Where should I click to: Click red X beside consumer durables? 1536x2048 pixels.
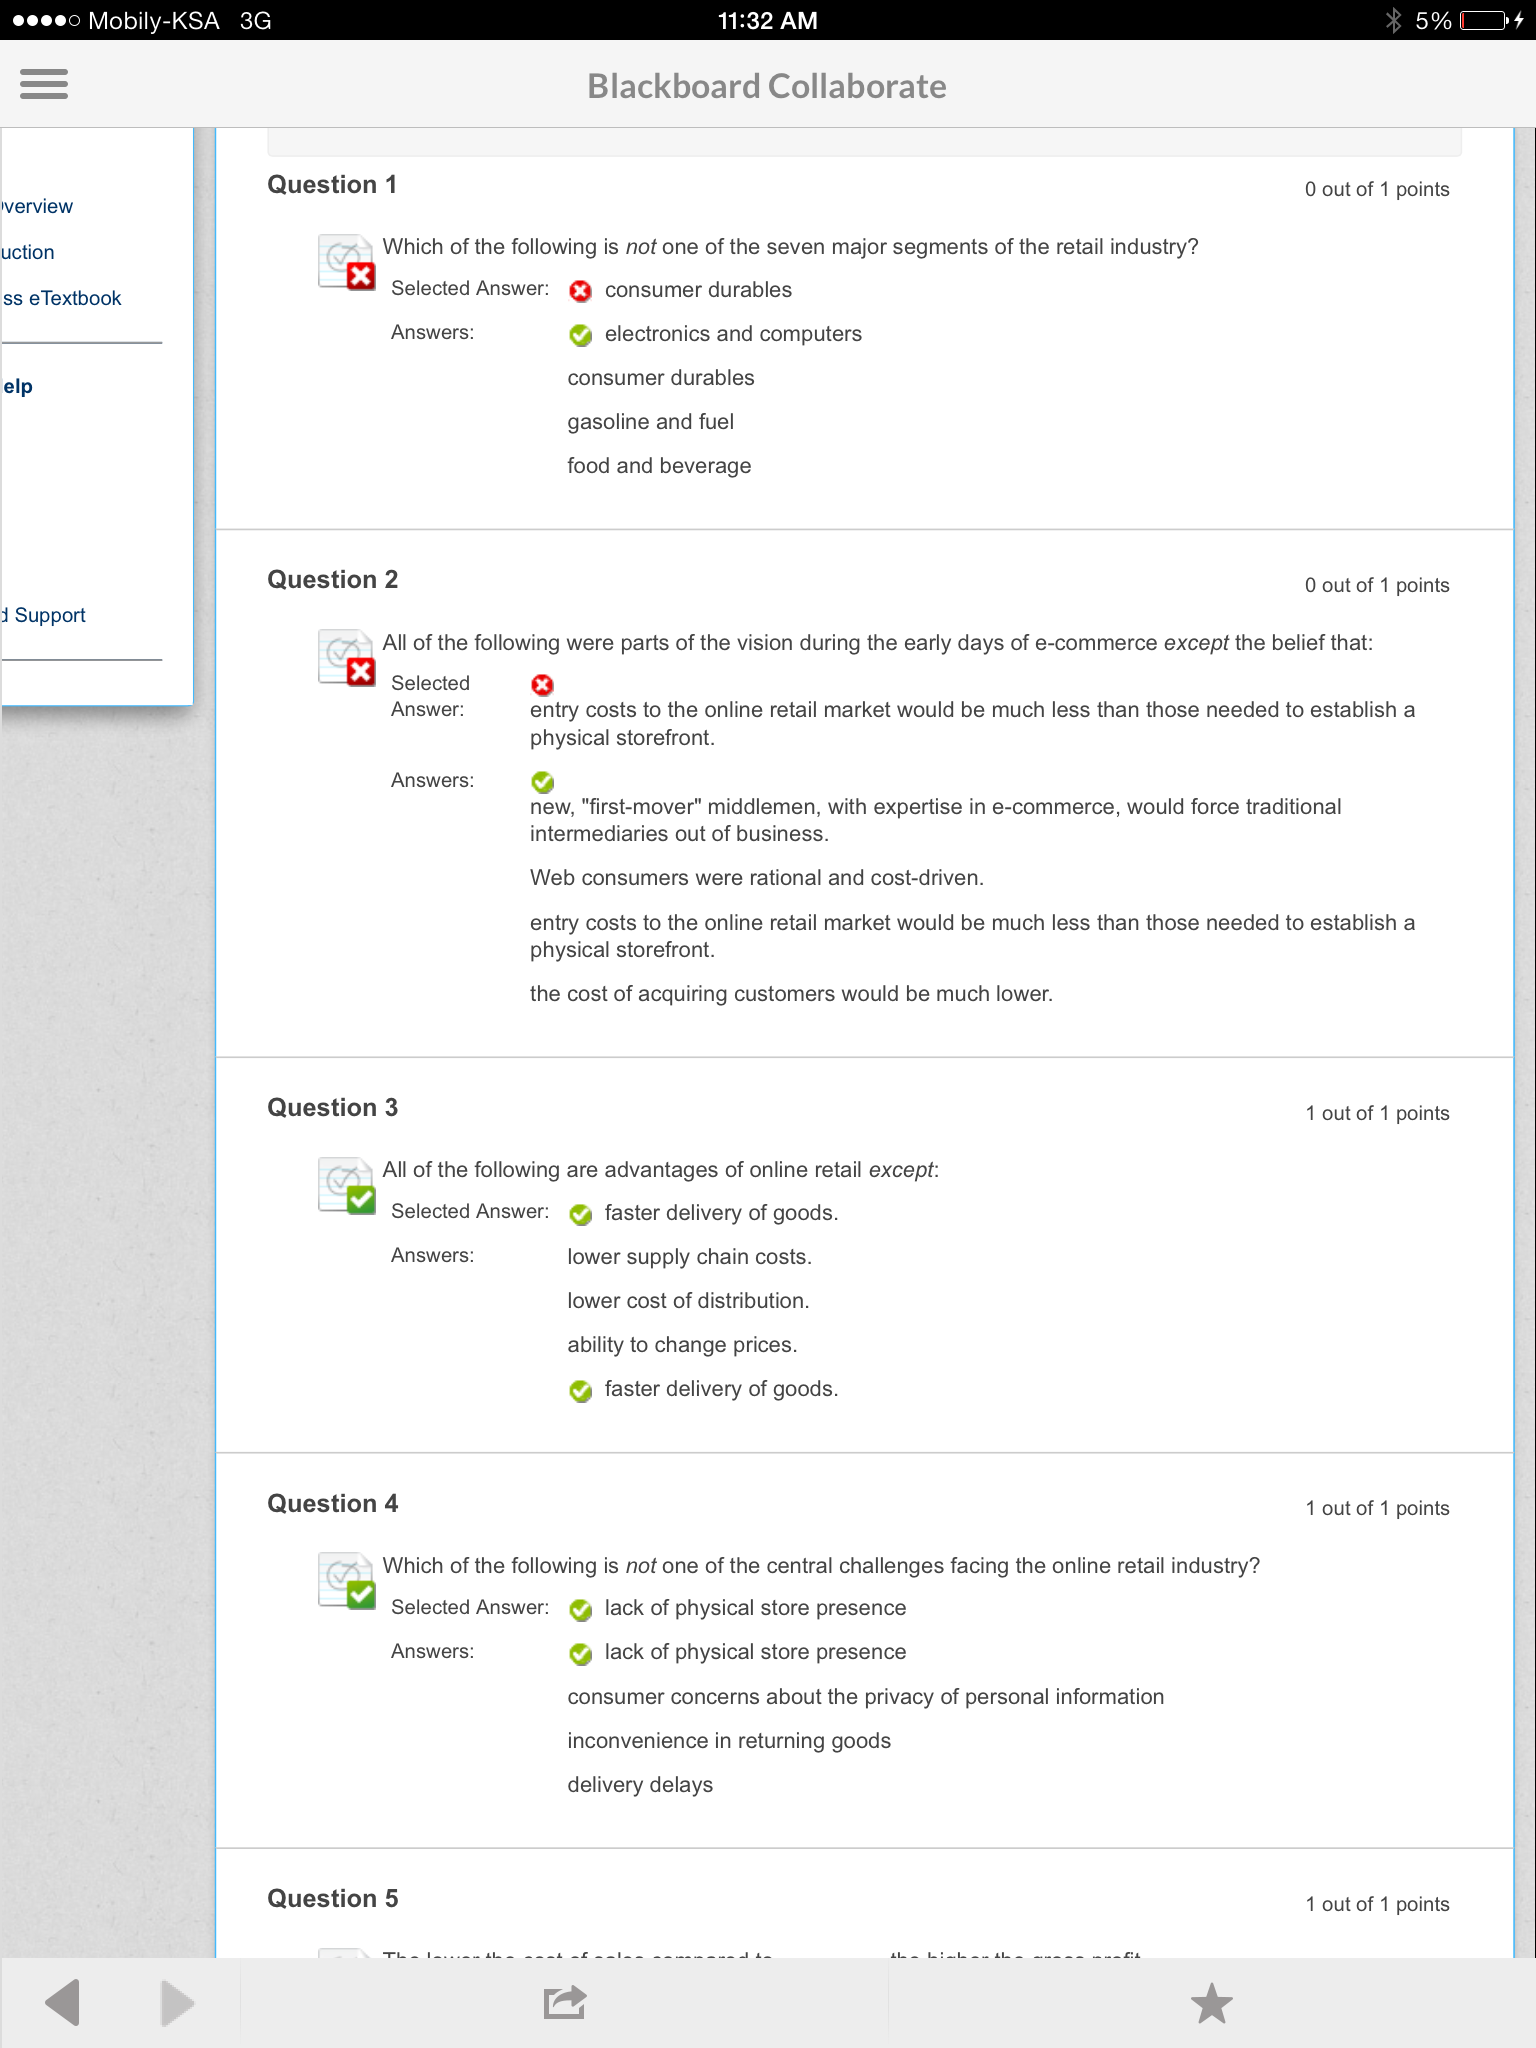pos(580,291)
